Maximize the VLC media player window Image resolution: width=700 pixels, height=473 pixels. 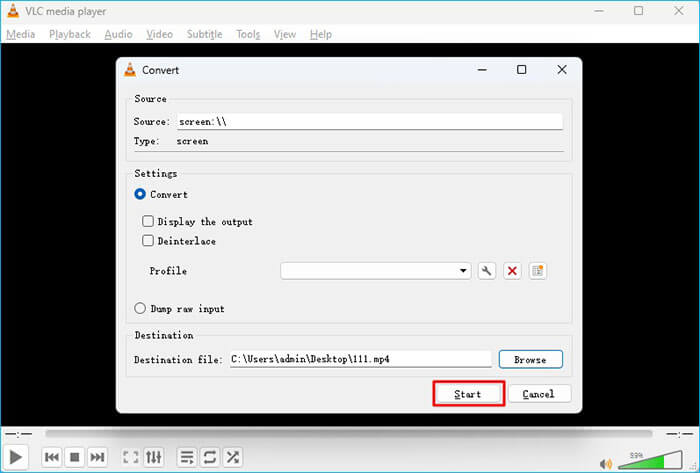638,11
